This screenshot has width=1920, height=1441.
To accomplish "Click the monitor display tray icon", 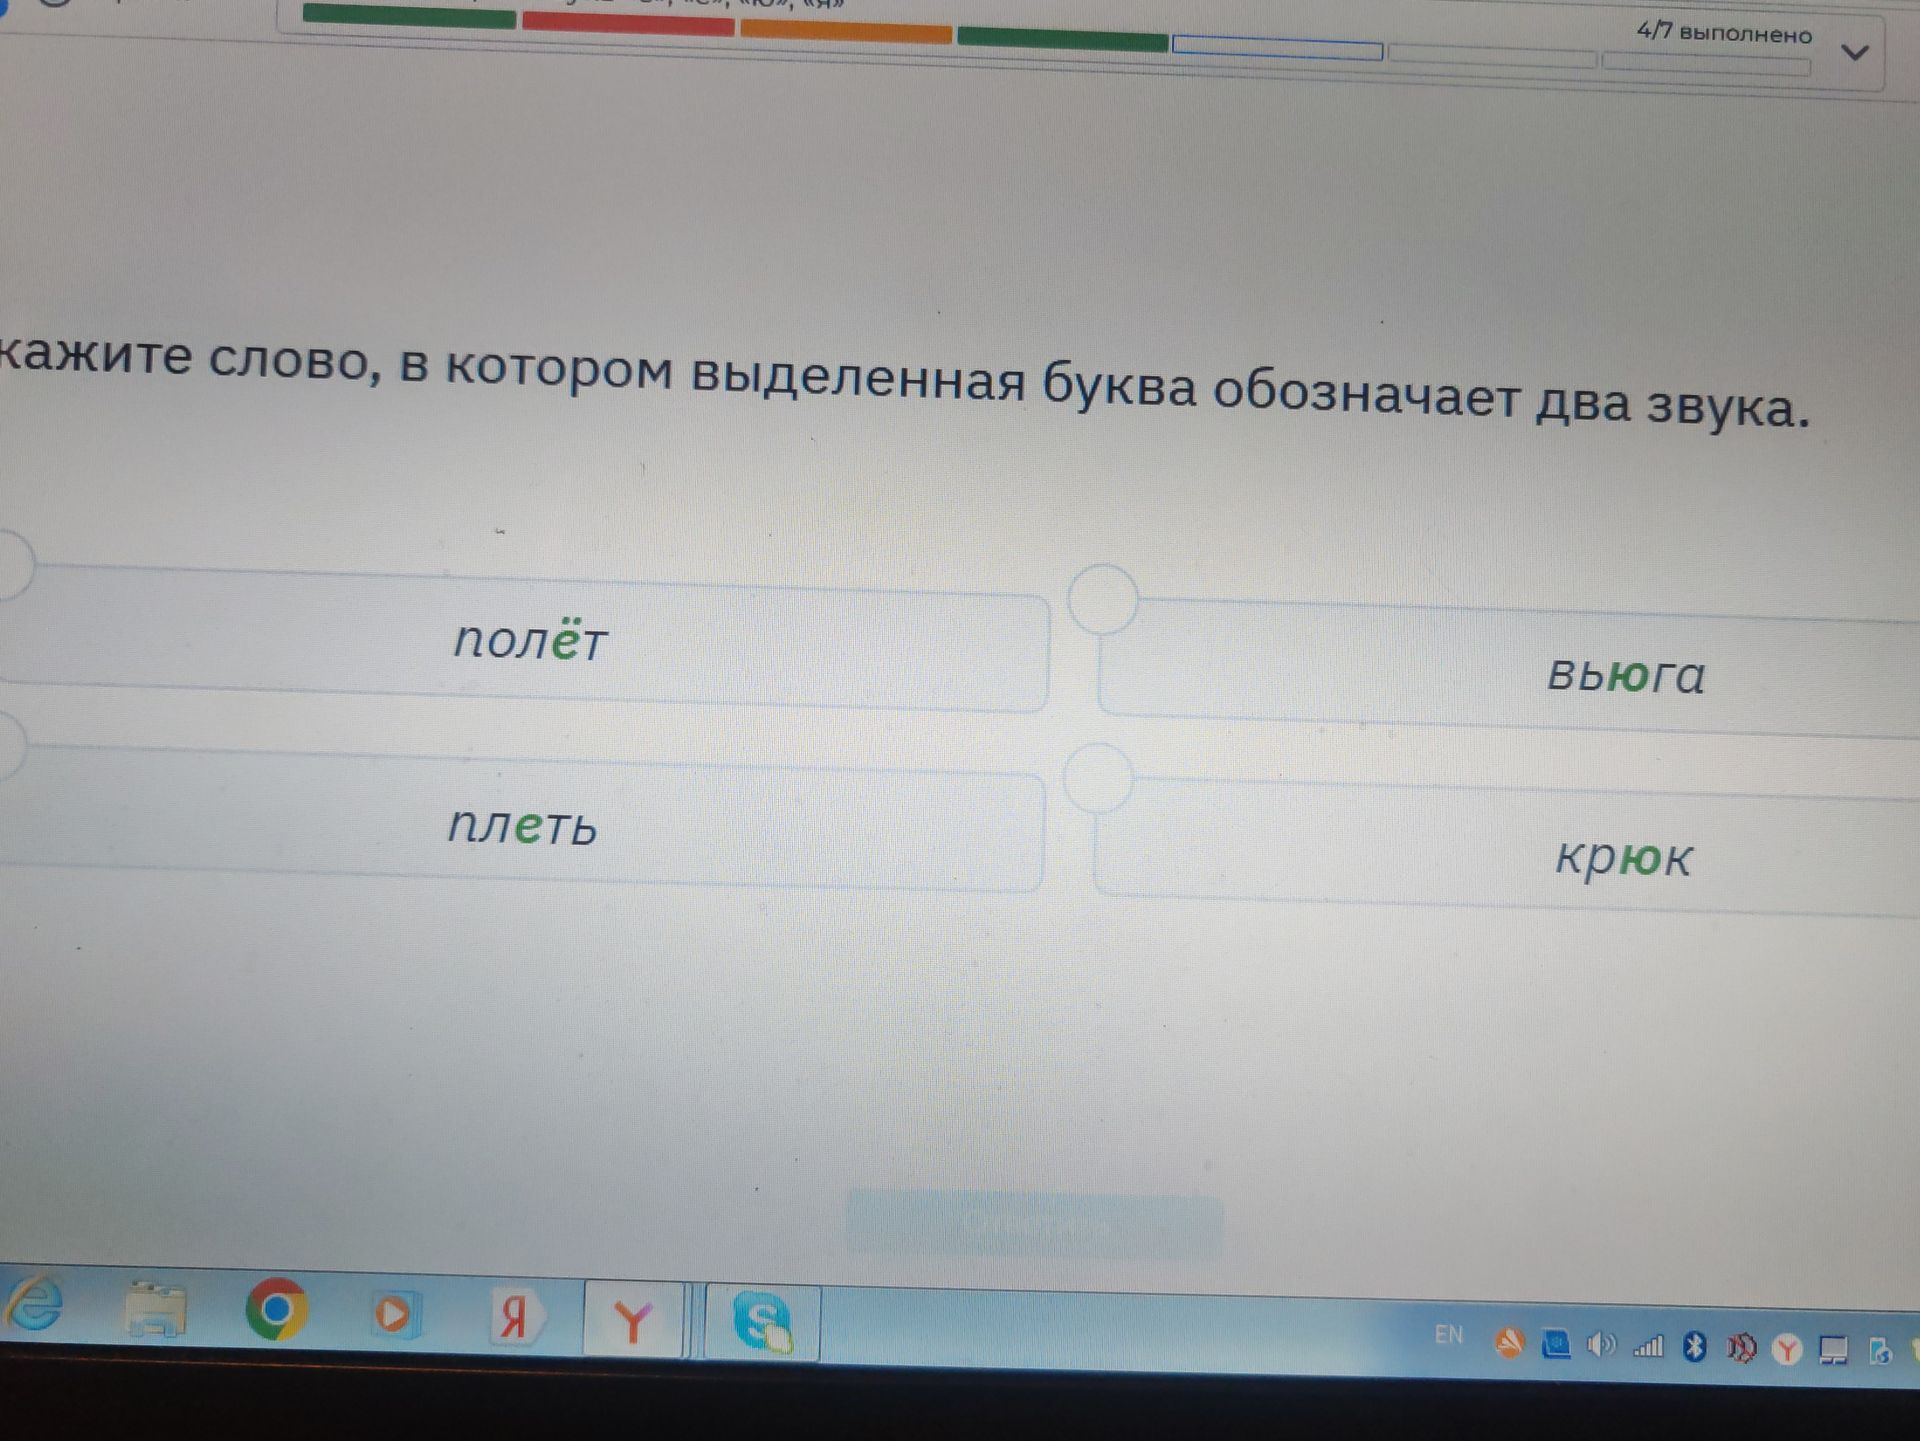I will [1834, 1352].
